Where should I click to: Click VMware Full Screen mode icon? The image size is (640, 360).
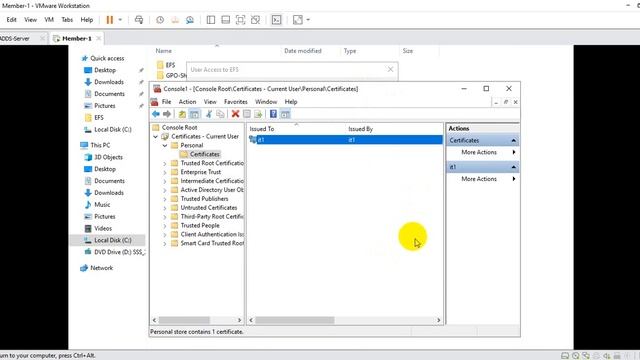coord(240,20)
